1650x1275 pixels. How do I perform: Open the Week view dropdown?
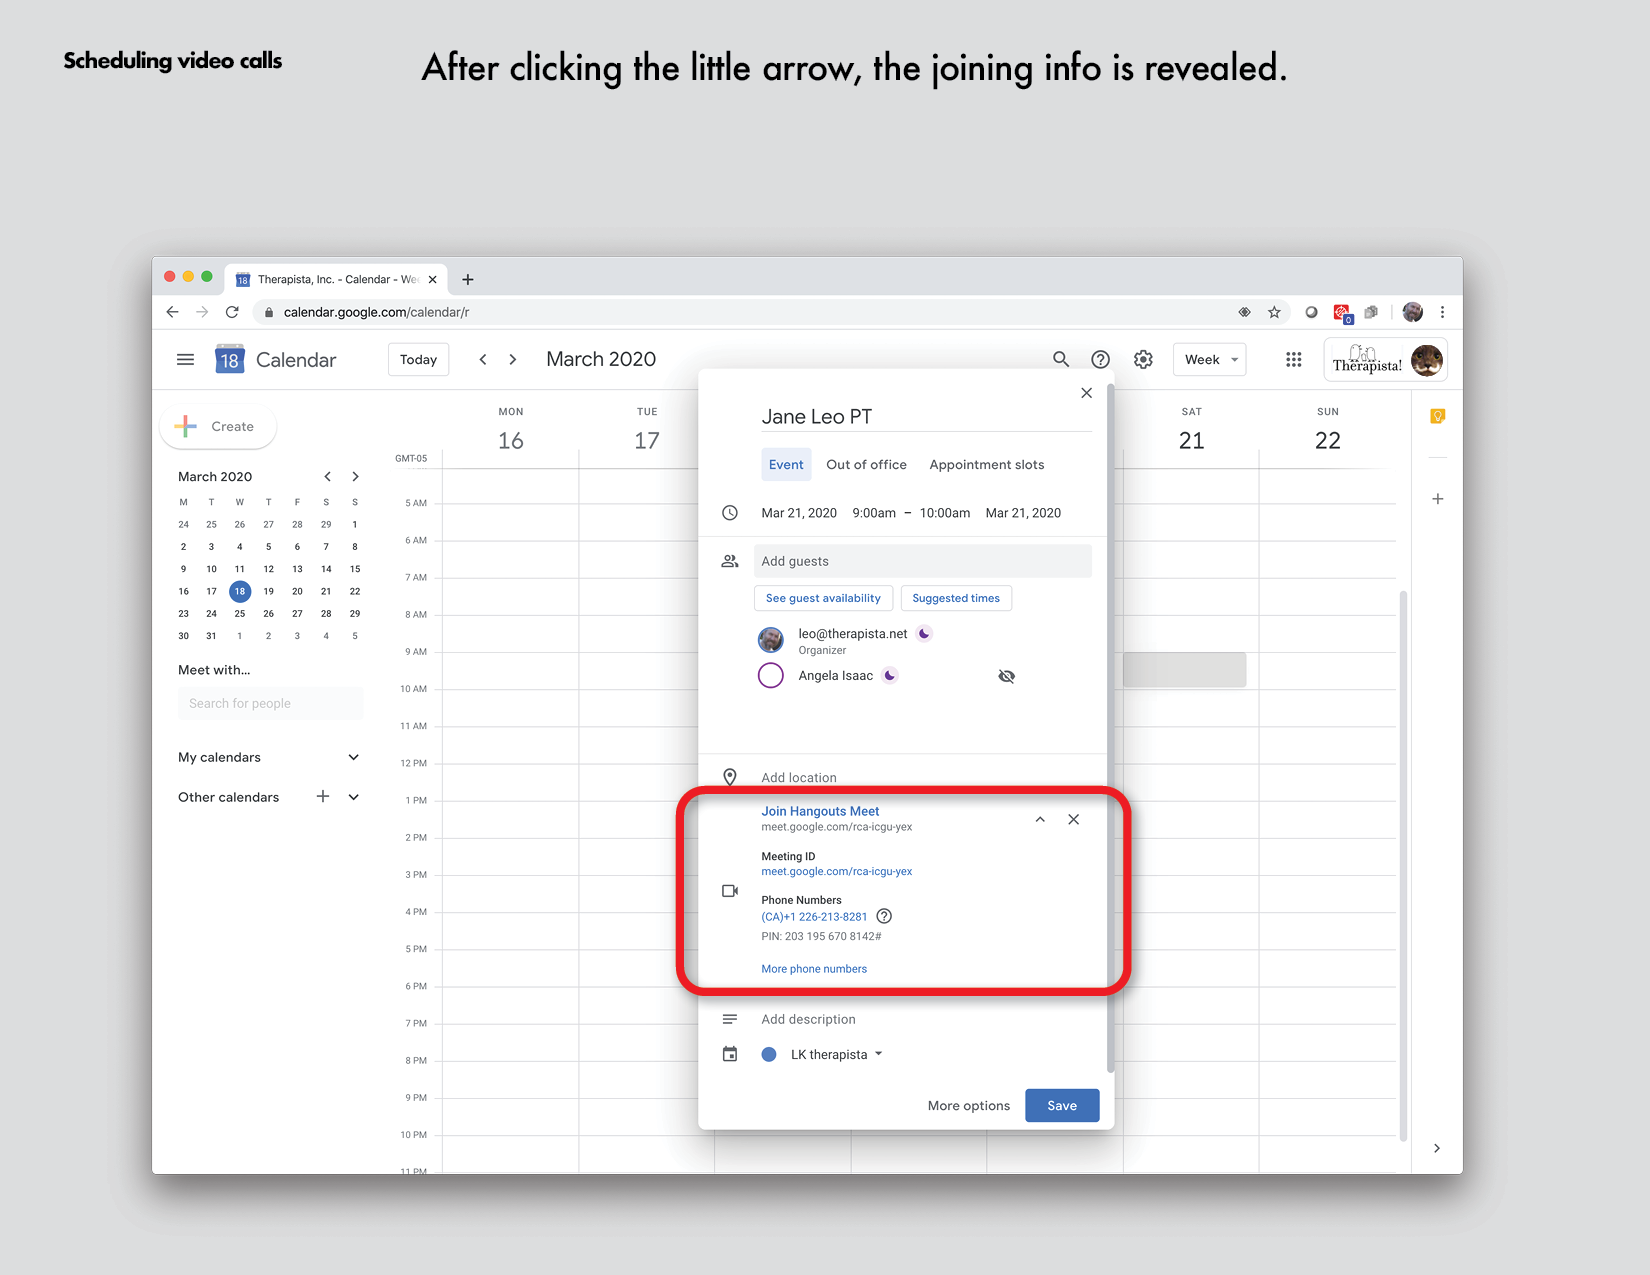coord(1209,359)
